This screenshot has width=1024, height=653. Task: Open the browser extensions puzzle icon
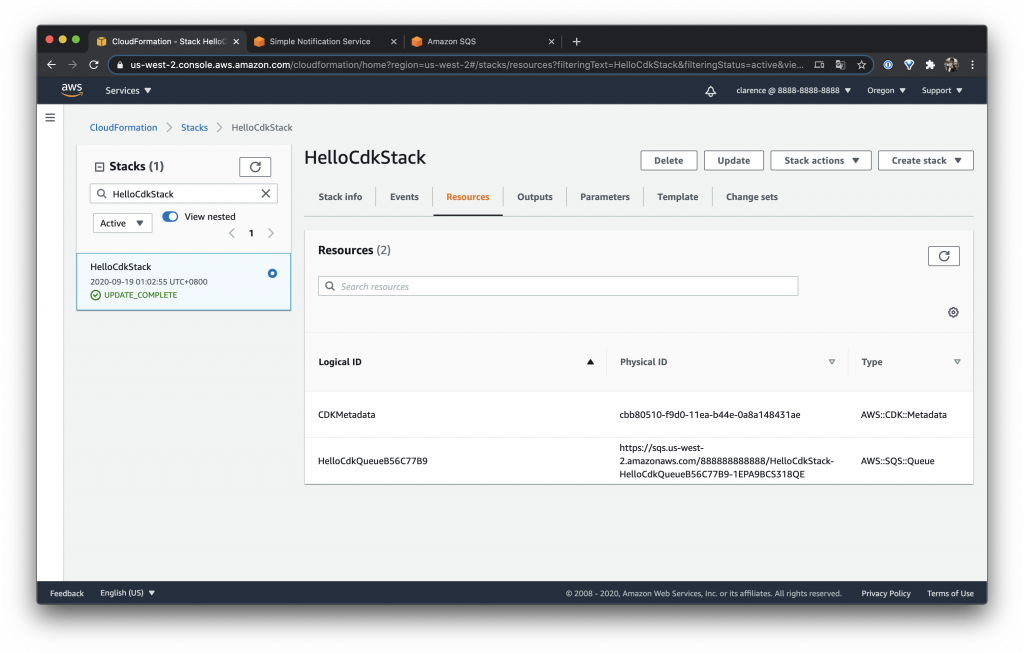[930, 65]
